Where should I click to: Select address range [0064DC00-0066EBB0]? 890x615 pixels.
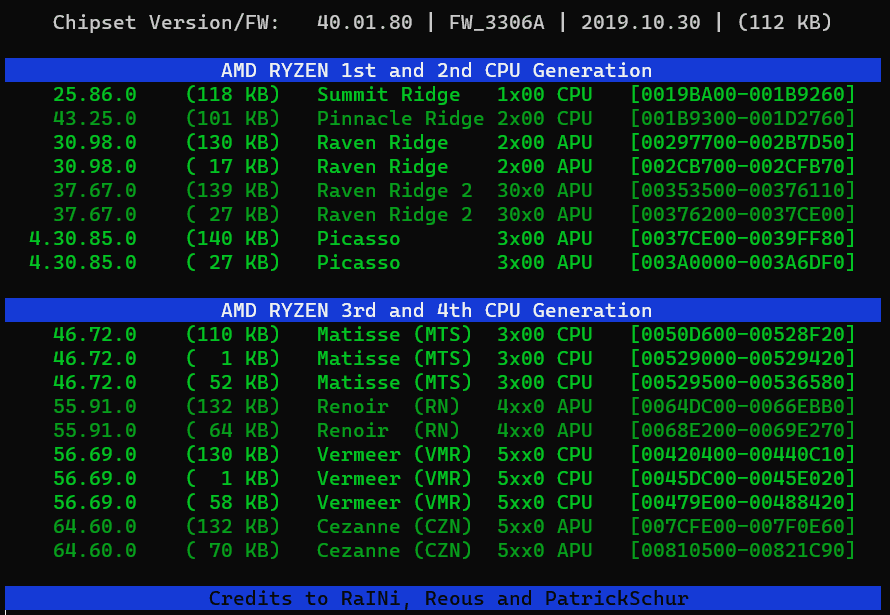pyautogui.click(x=742, y=406)
